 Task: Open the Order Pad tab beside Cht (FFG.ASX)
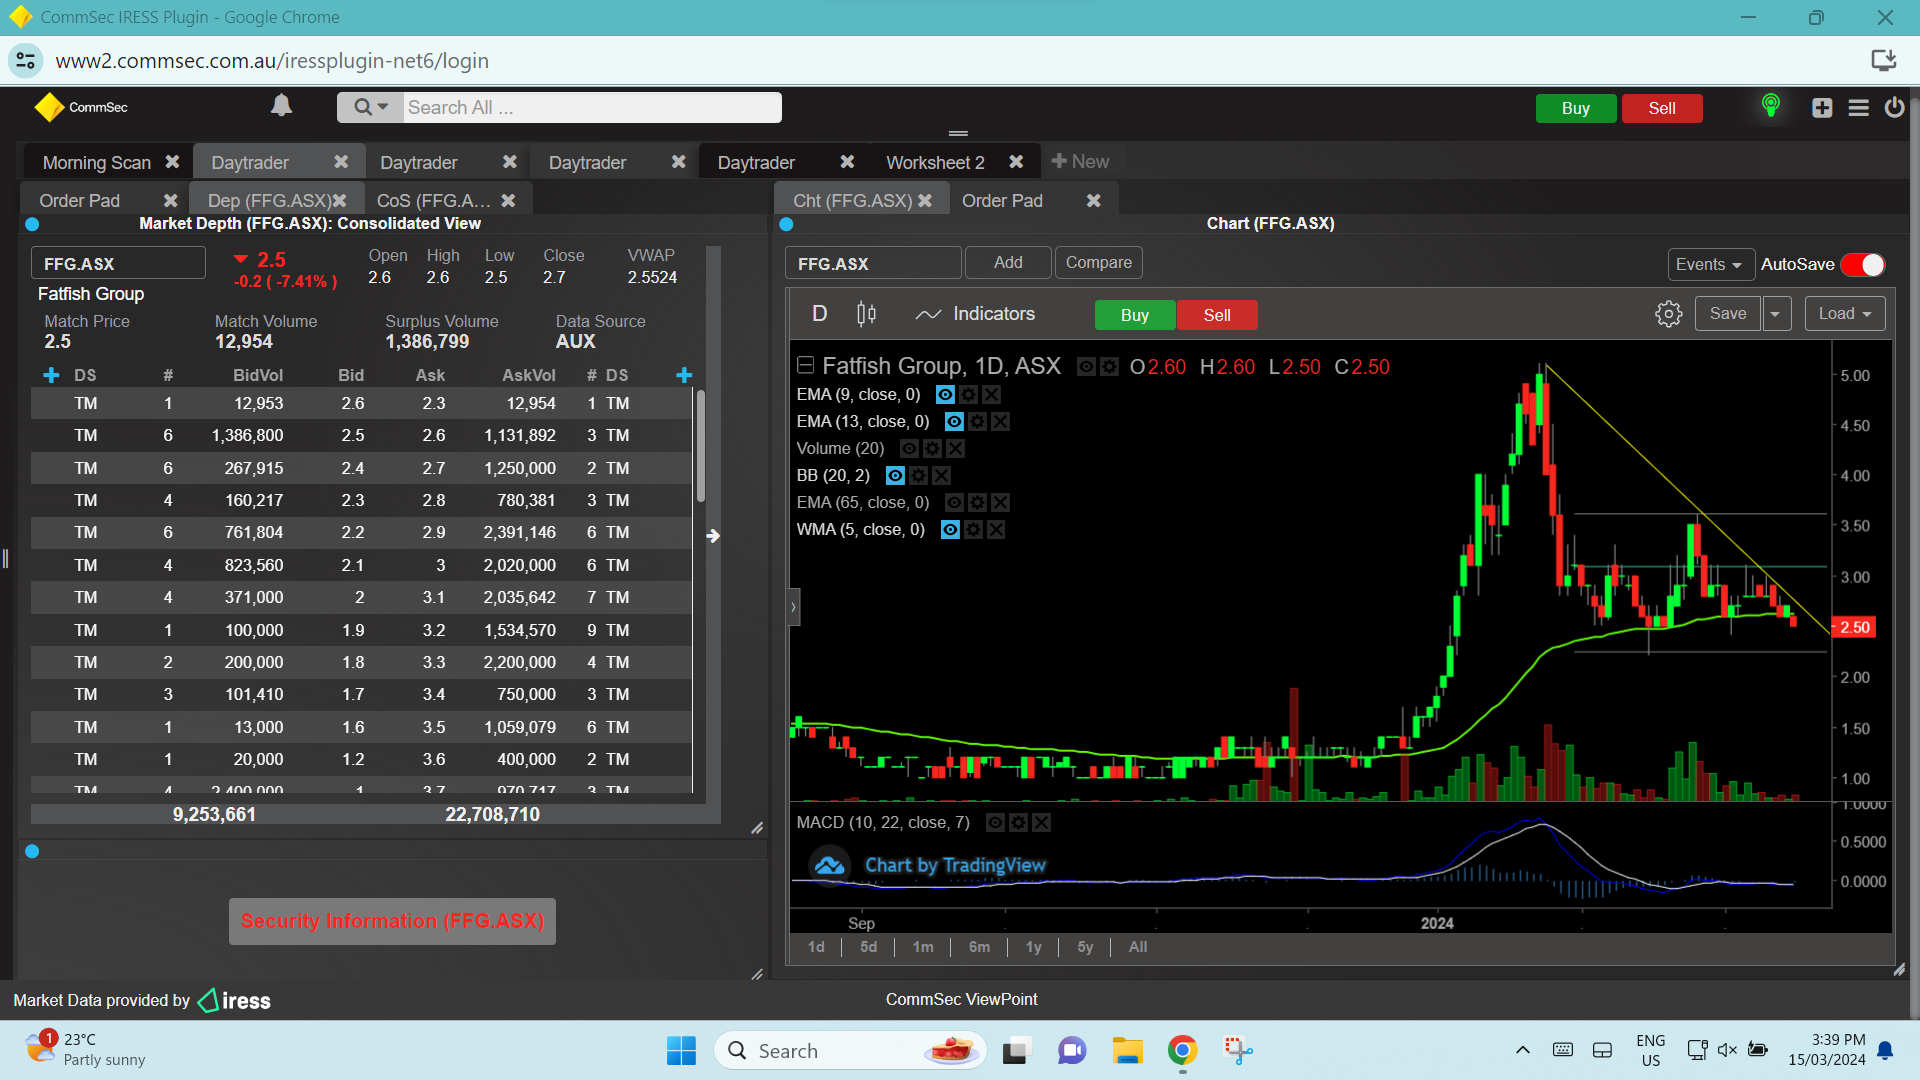(1002, 201)
